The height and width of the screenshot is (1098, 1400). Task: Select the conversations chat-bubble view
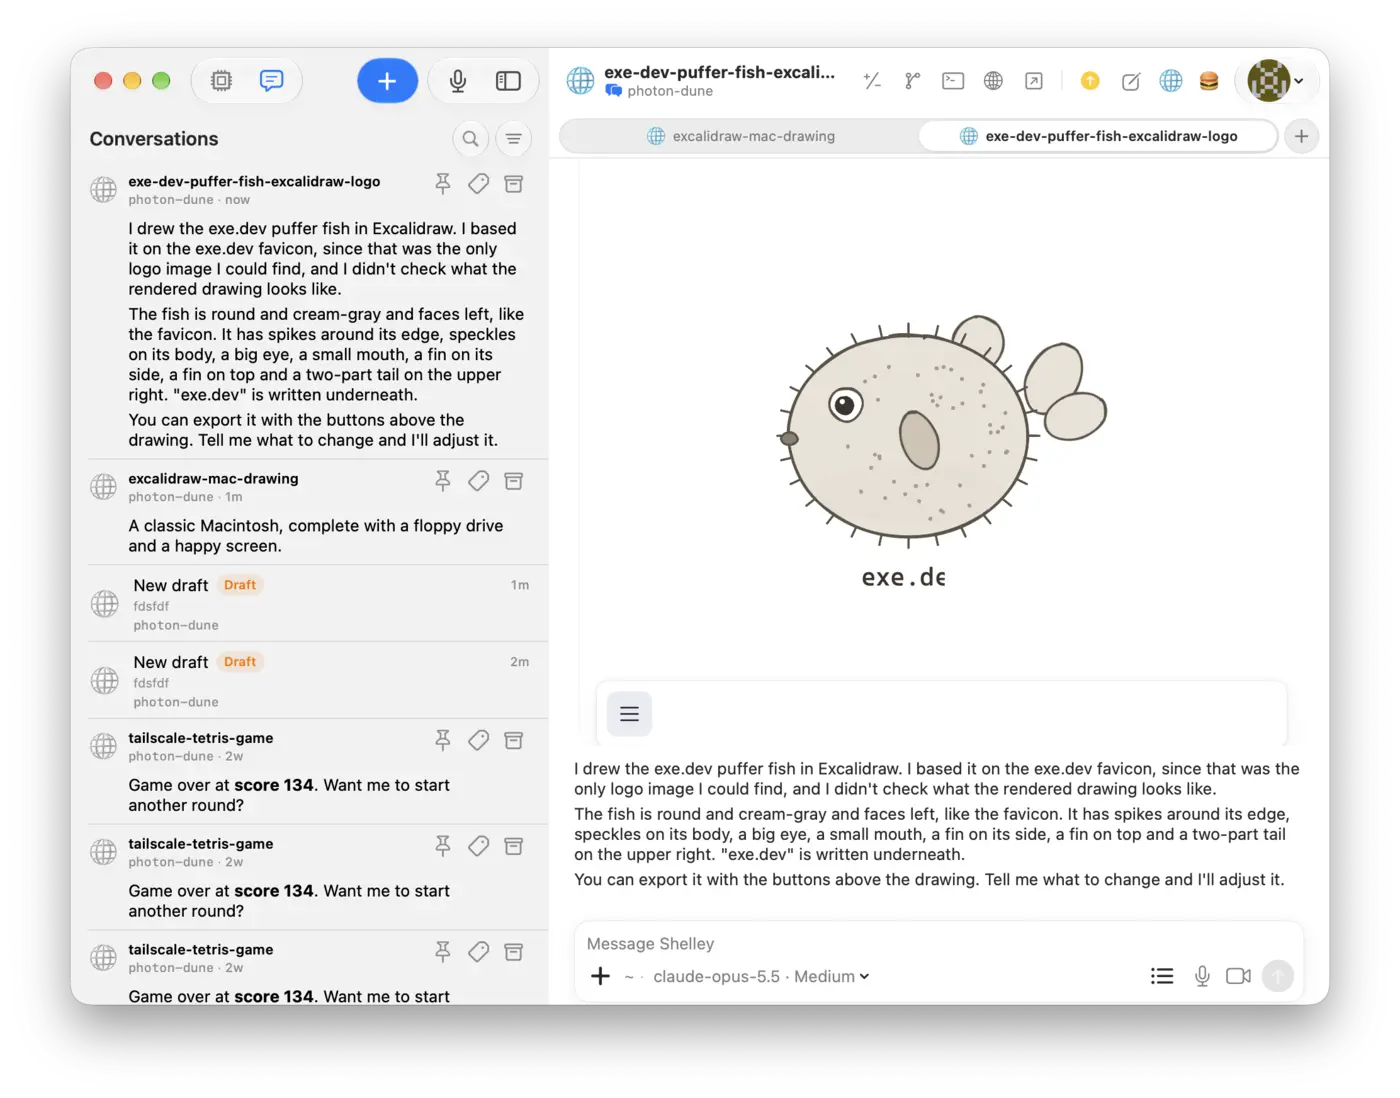click(271, 81)
